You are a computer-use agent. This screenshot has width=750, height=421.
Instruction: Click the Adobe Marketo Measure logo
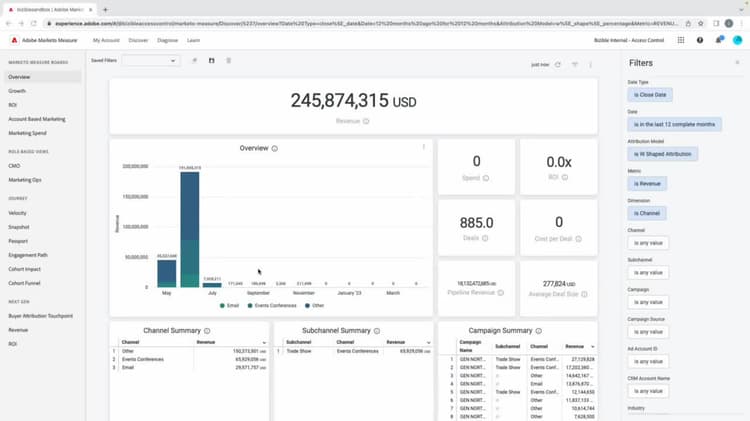click(14, 40)
